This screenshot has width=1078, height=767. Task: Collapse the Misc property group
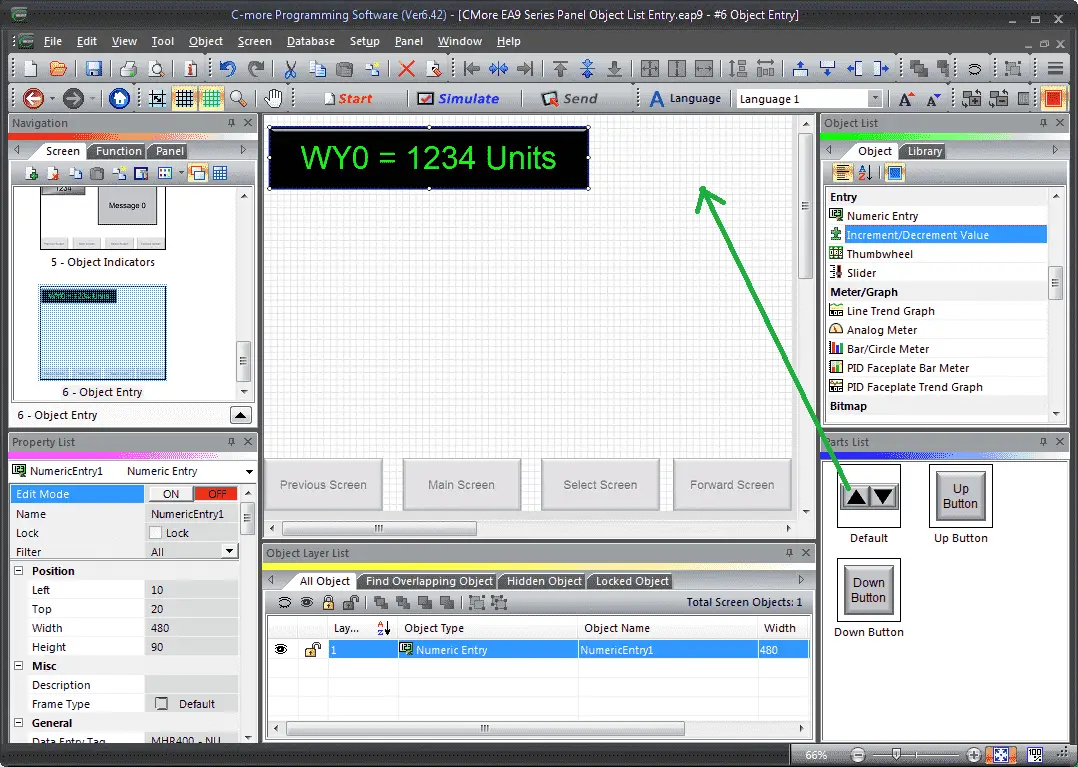(19, 665)
